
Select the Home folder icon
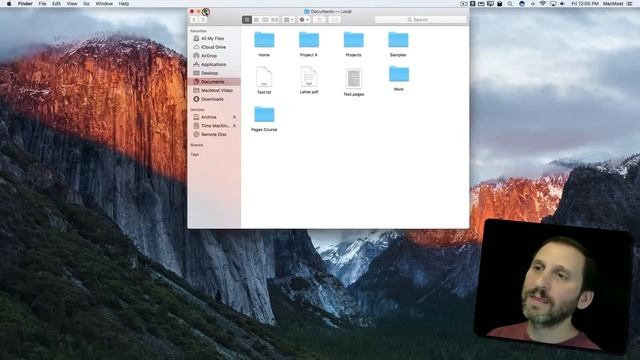[264, 40]
